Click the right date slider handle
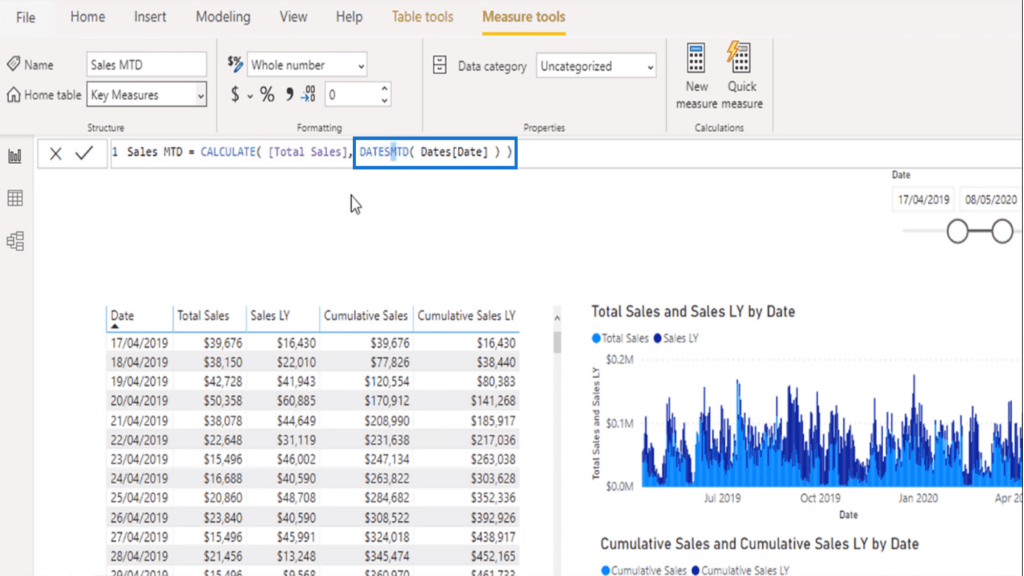 click(1002, 231)
